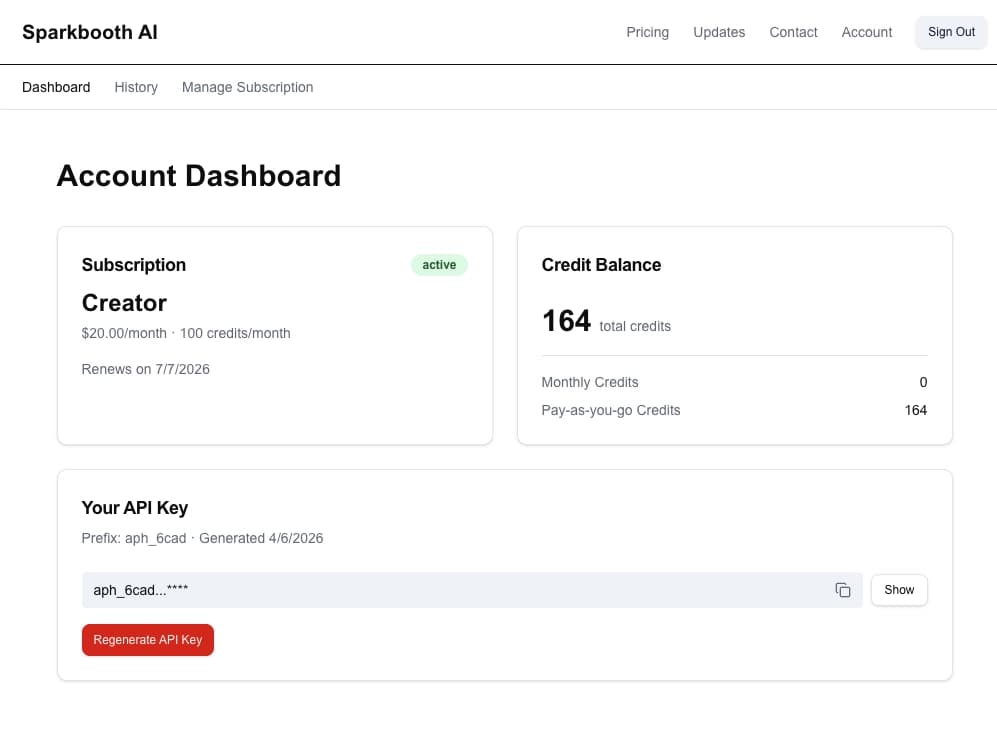Click the Pay-as-you-go value 164
The height and width of the screenshot is (738, 997).
tap(916, 410)
